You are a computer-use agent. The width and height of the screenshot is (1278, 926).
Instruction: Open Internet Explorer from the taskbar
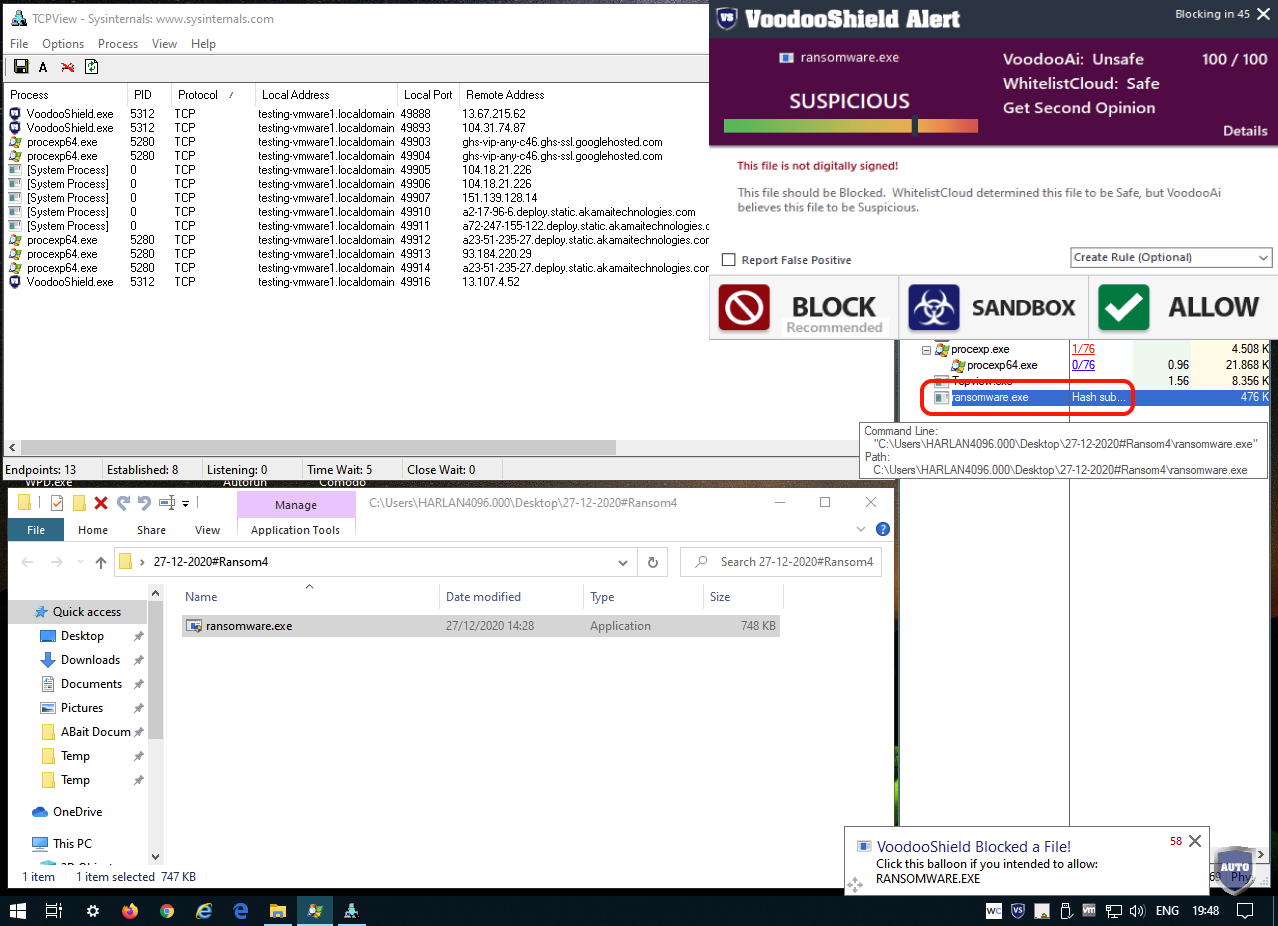click(x=204, y=911)
